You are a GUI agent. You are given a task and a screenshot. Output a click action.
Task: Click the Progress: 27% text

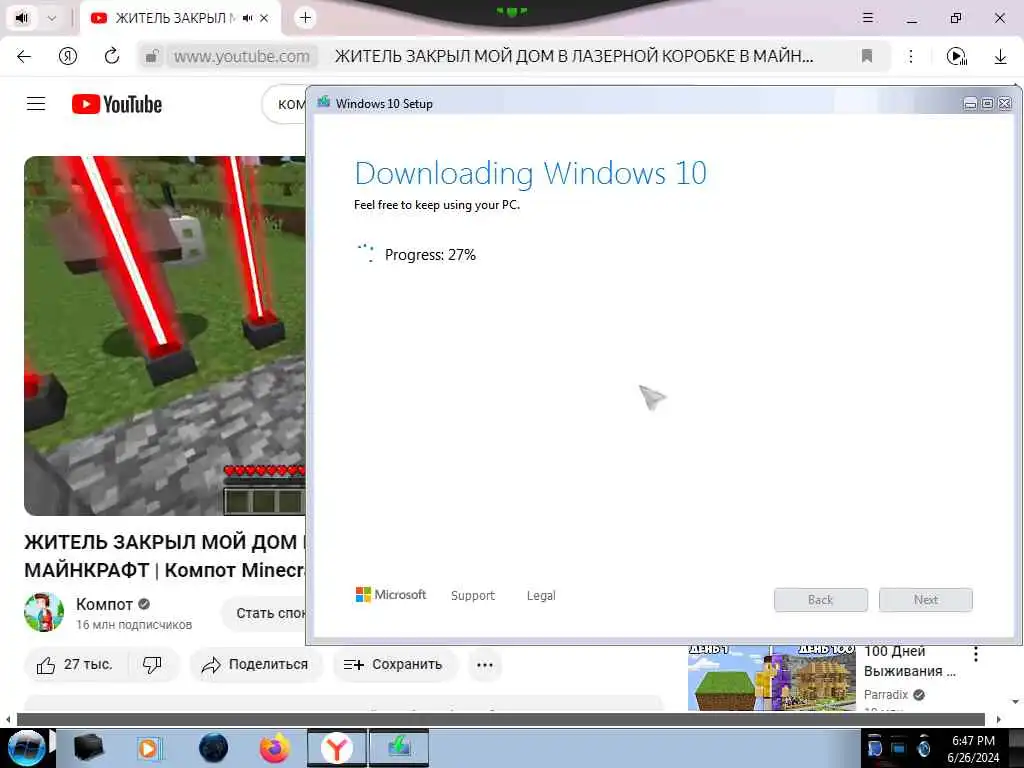[x=430, y=255]
